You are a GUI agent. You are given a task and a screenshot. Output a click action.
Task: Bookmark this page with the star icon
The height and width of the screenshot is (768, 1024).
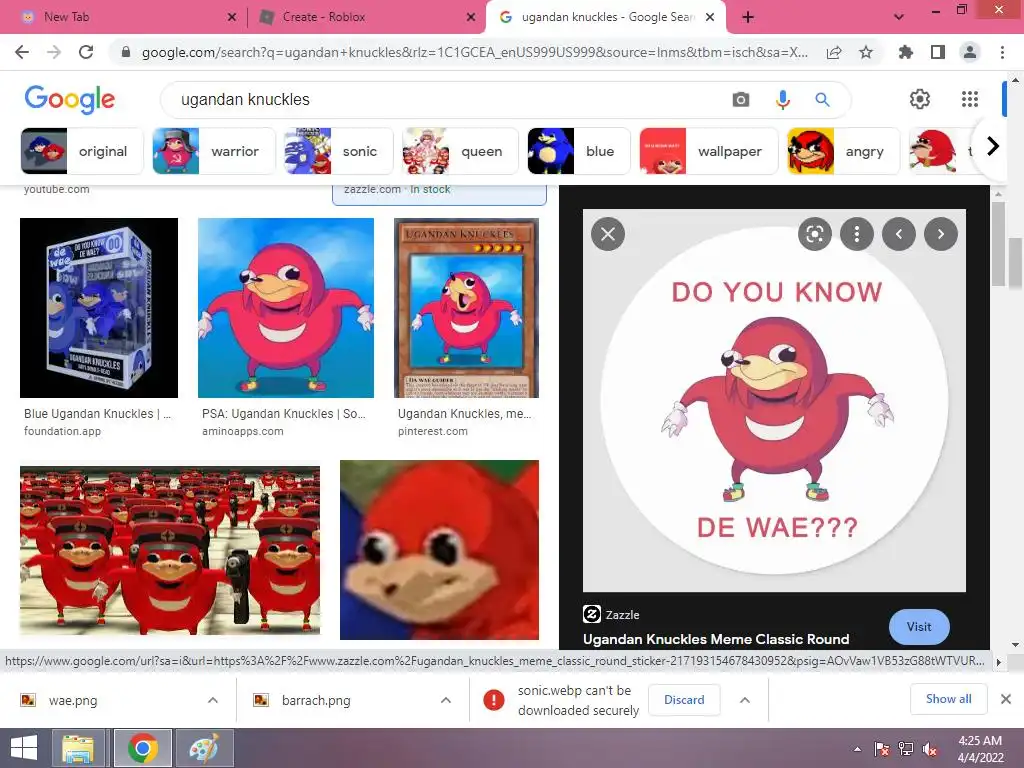pyautogui.click(x=866, y=52)
